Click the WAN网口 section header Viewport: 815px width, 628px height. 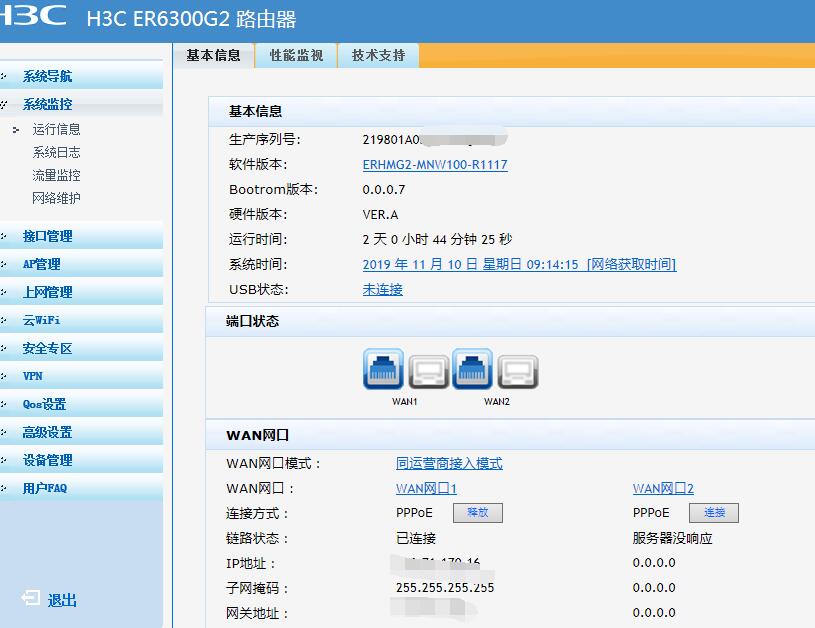pyautogui.click(x=257, y=435)
